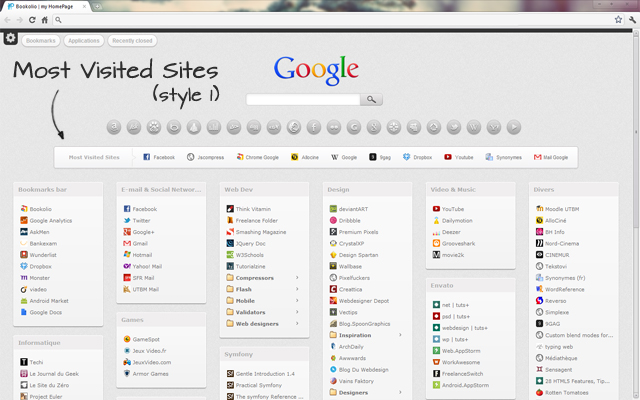Expand the Inspiration folder in Design
This screenshot has width=640, height=400.
tap(366, 335)
